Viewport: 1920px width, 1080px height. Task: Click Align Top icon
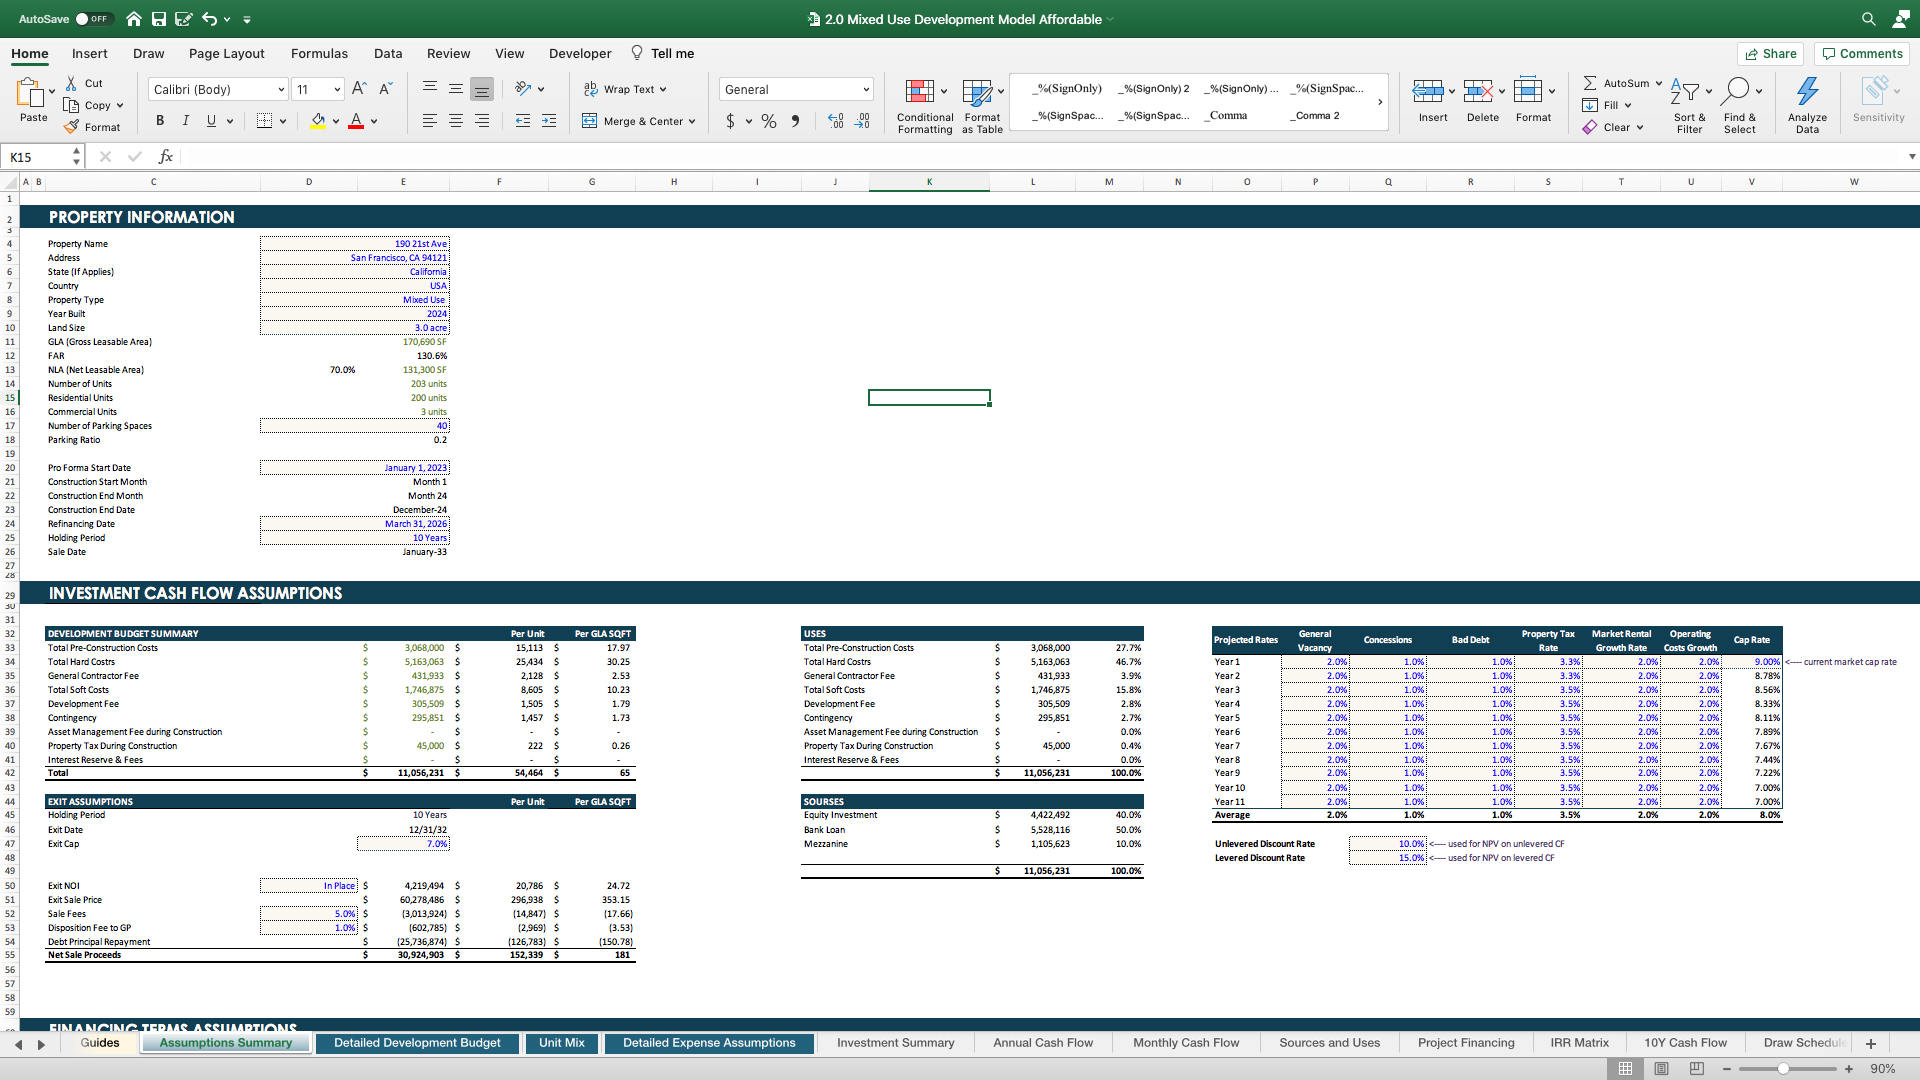[430, 88]
